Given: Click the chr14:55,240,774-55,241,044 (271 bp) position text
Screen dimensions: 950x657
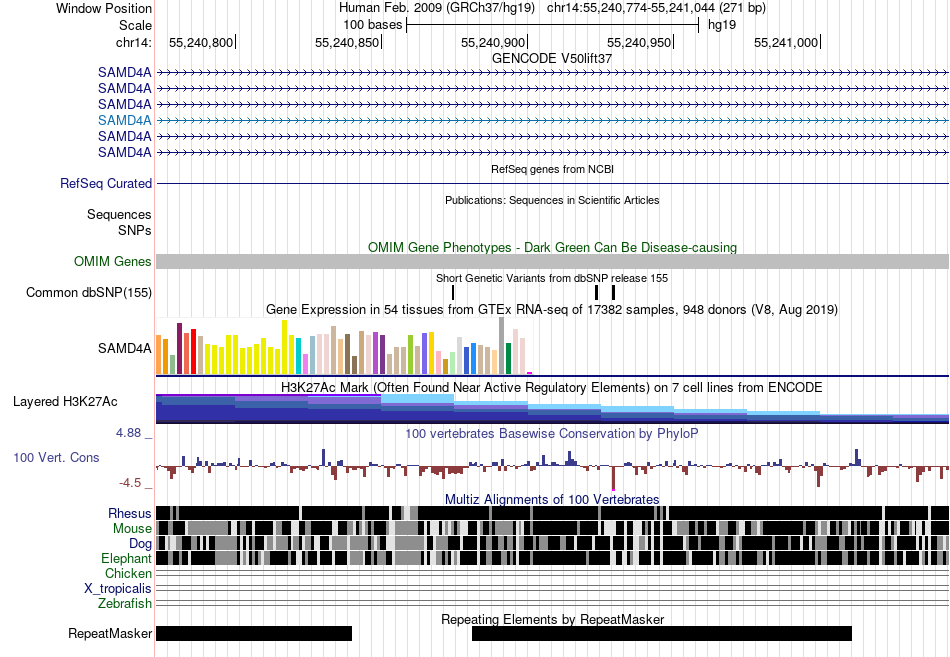Looking at the screenshot, I should coord(656,8).
